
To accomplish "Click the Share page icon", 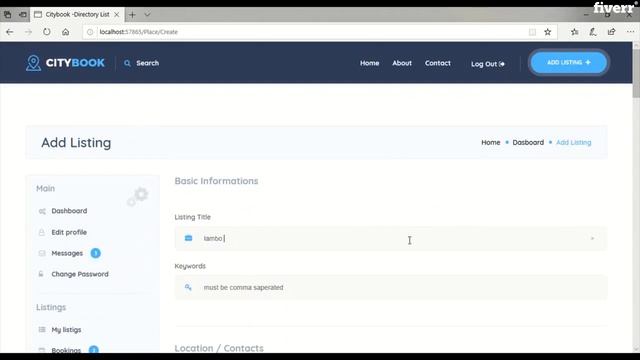I will pos(611,32).
